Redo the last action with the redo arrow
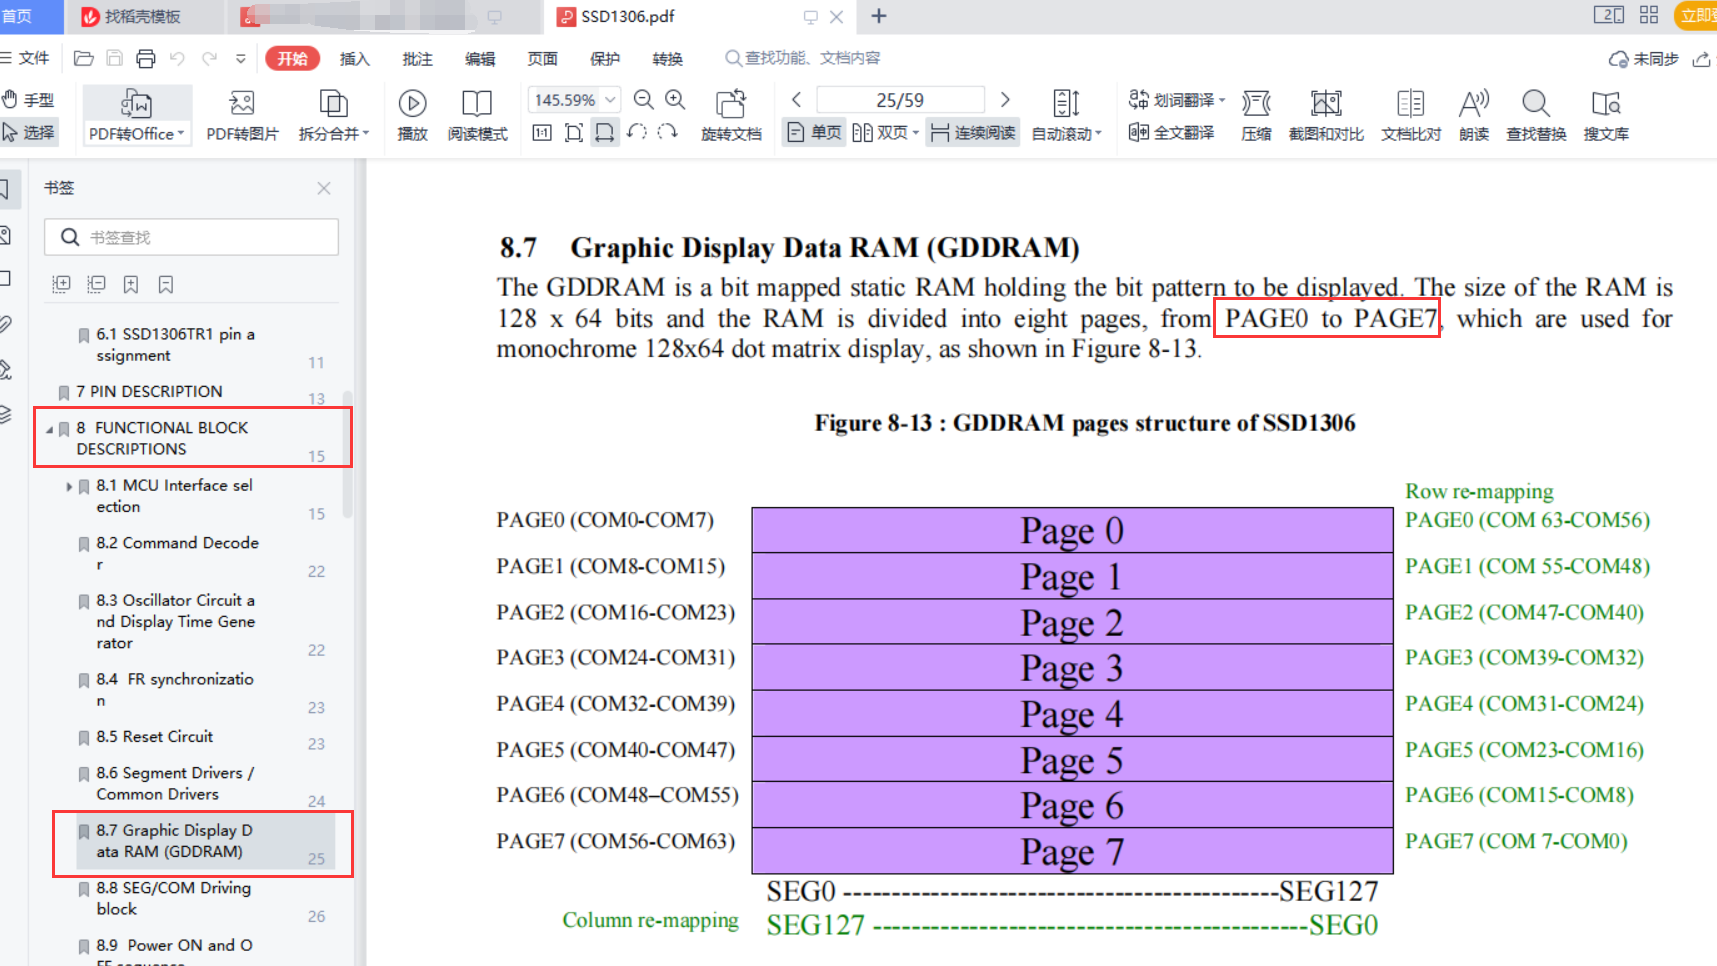Image resolution: width=1717 pixels, height=966 pixels. click(209, 59)
